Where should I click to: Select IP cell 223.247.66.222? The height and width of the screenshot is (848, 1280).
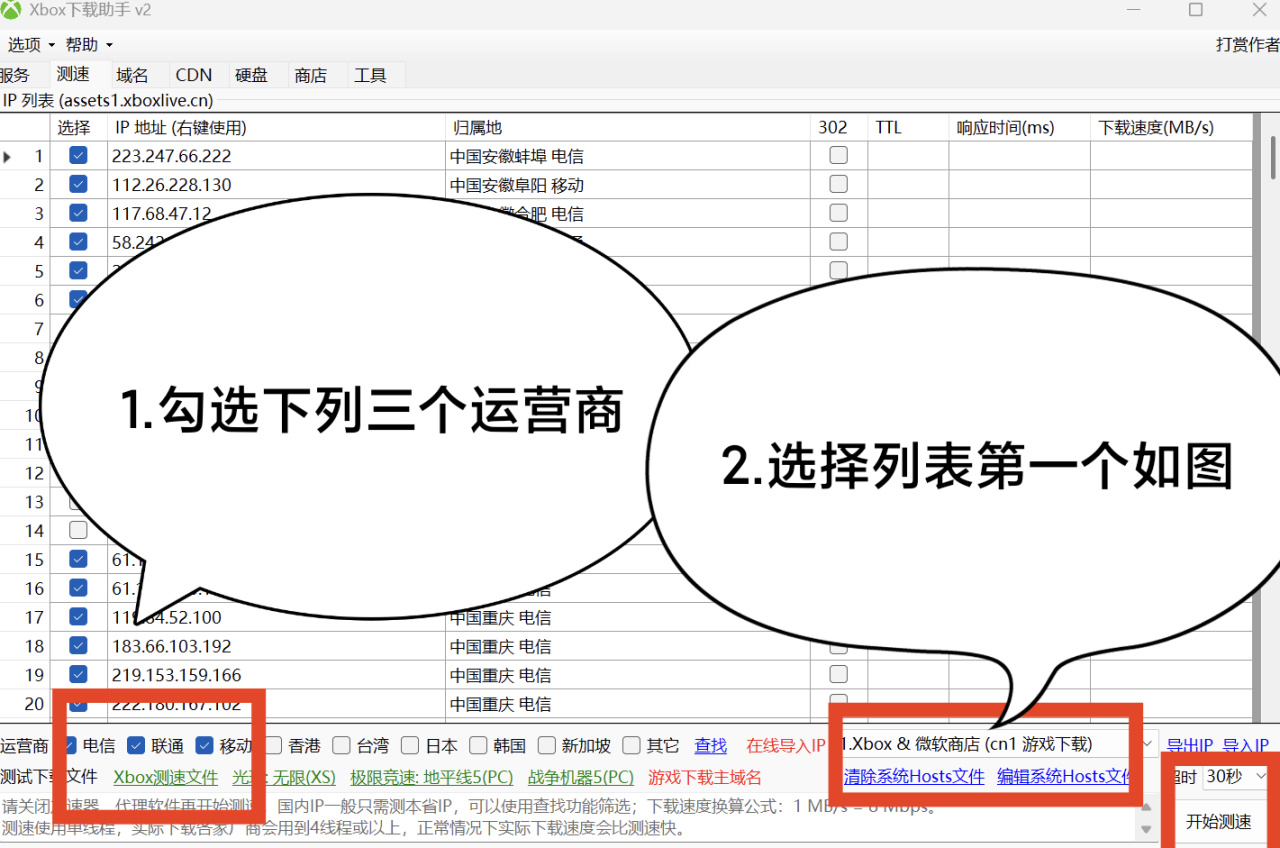pos(275,156)
